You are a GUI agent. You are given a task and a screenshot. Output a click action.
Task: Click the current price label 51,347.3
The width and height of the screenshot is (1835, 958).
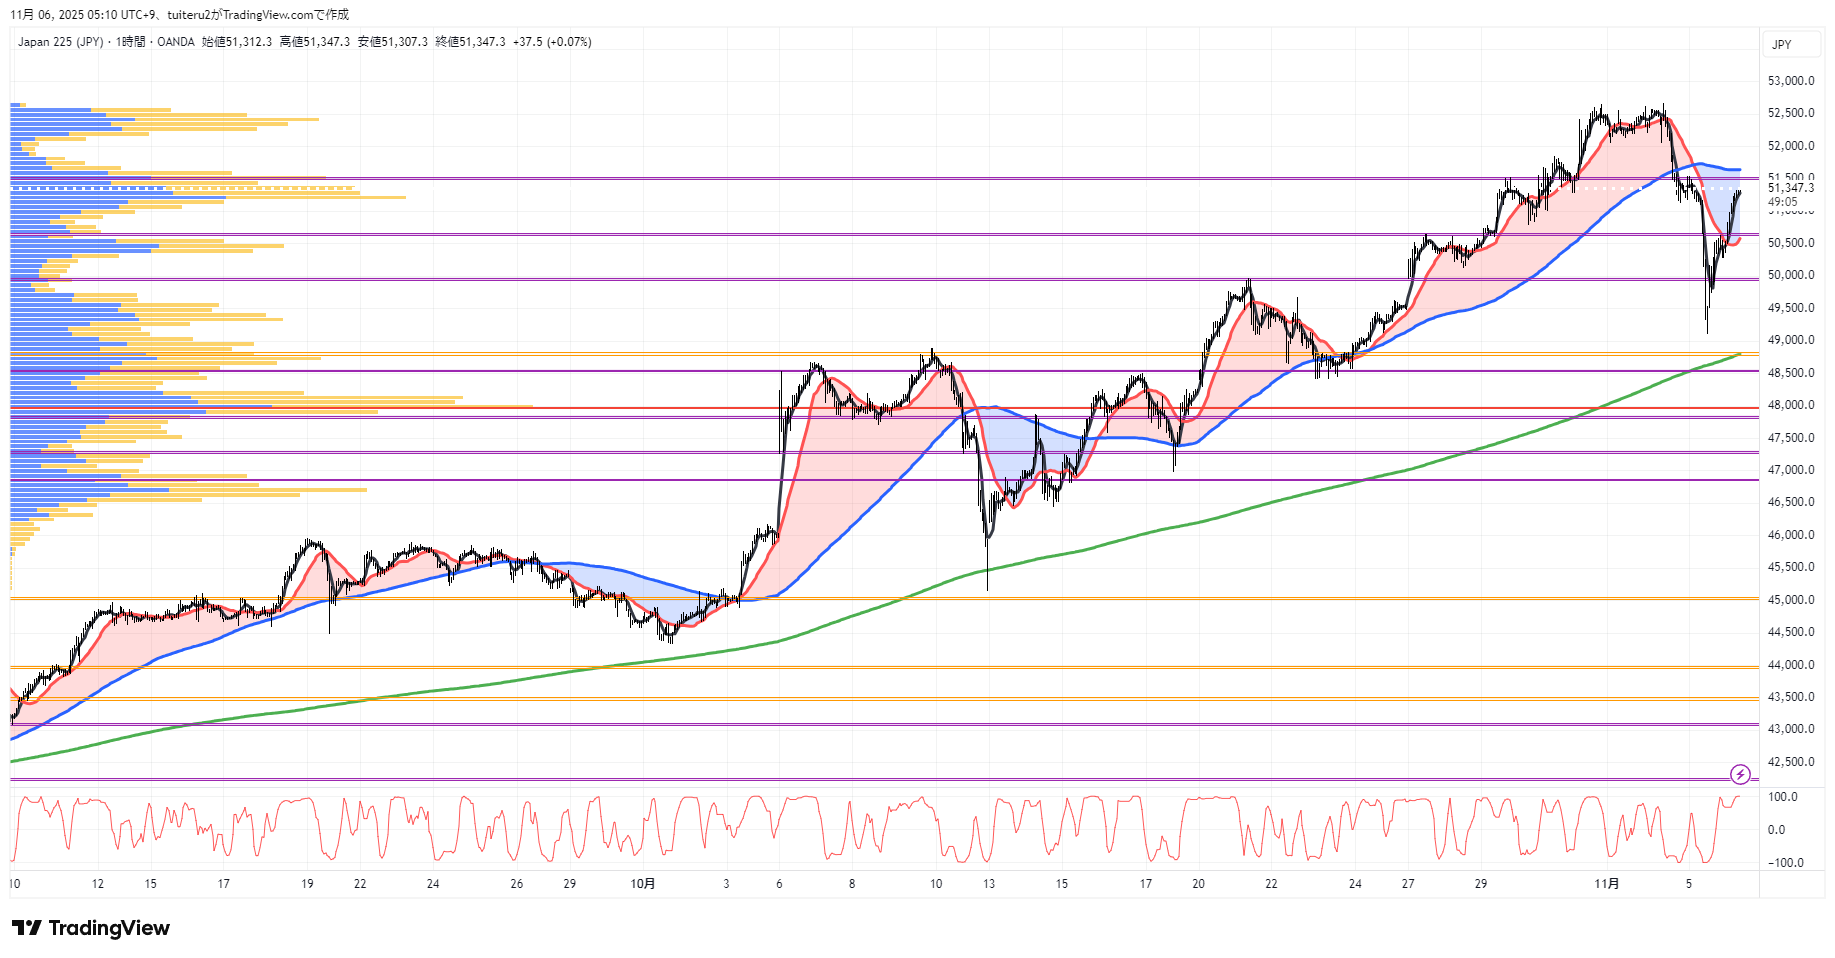coord(1790,188)
